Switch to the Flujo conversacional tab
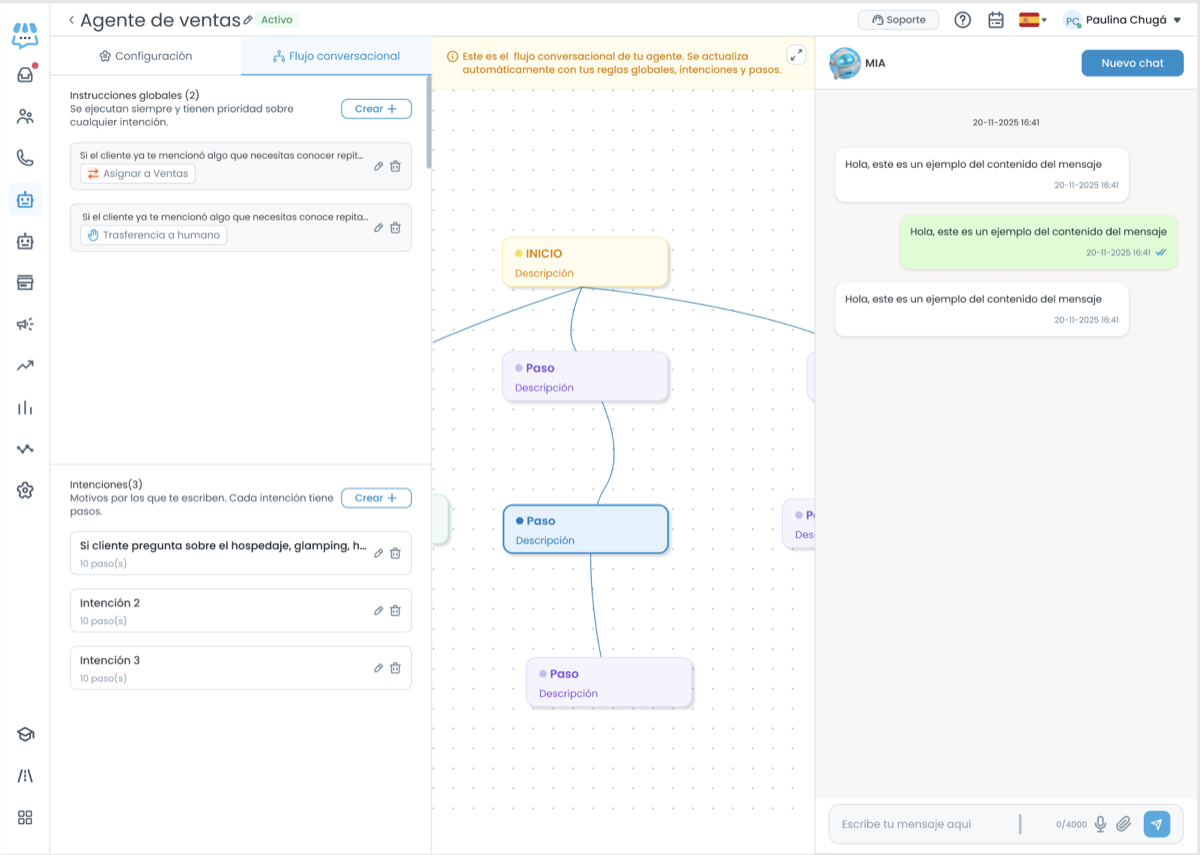 336,56
